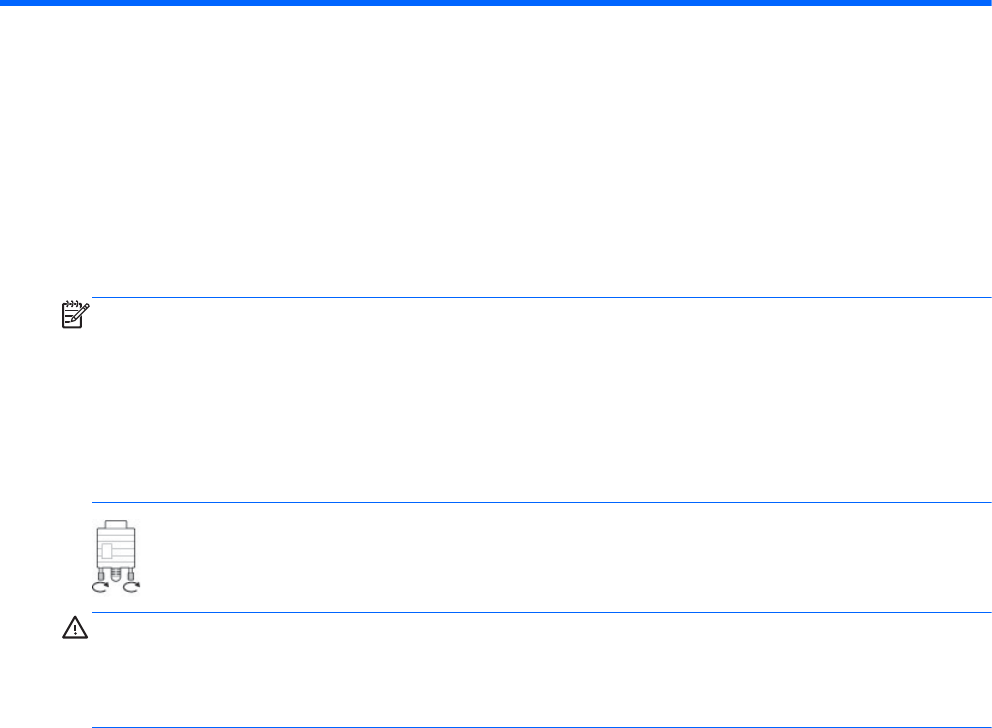This screenshot has height=728, width=992.
Task: Click the center pins between the thumbscrews
Action: coord(116,575)
